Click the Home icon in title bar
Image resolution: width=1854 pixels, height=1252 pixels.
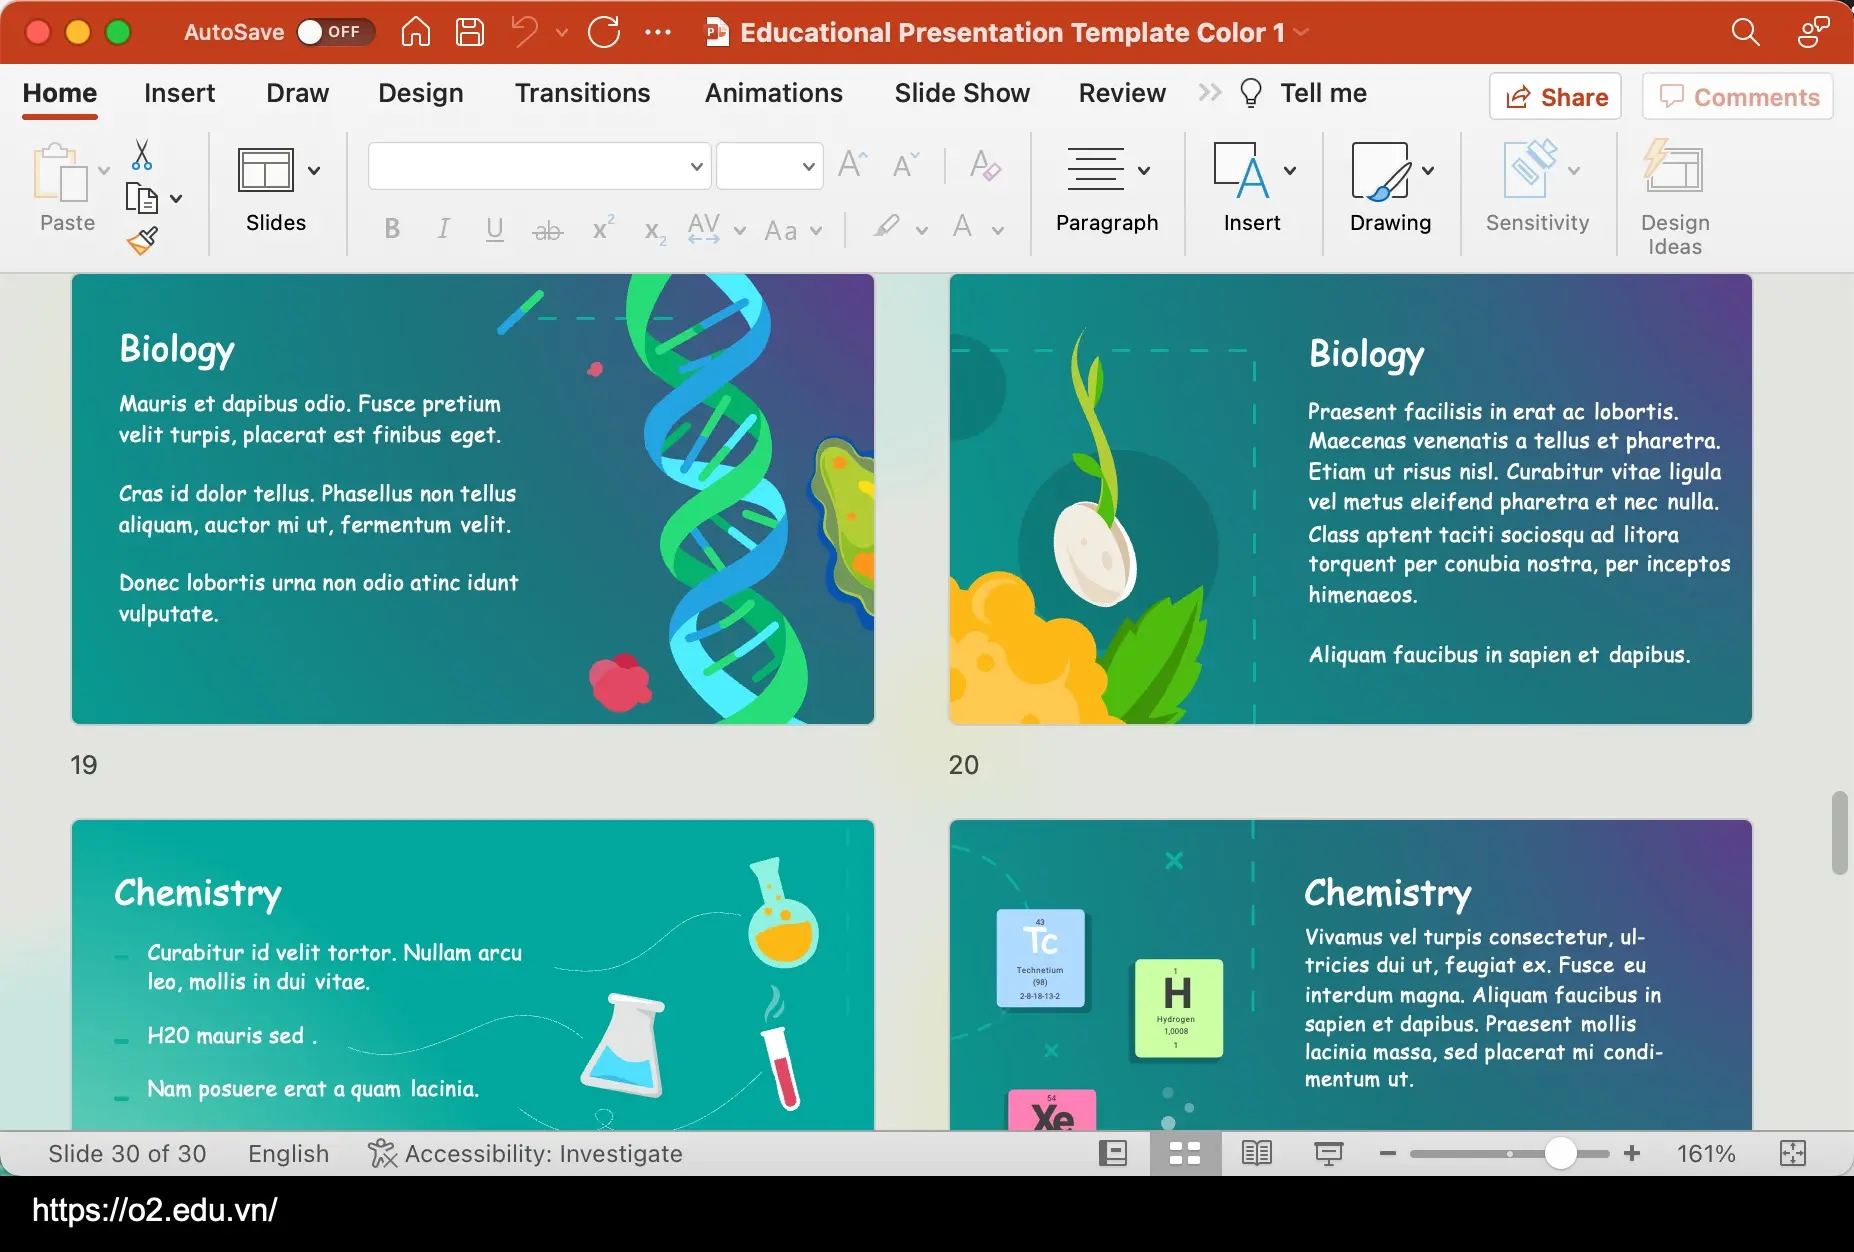416,32
